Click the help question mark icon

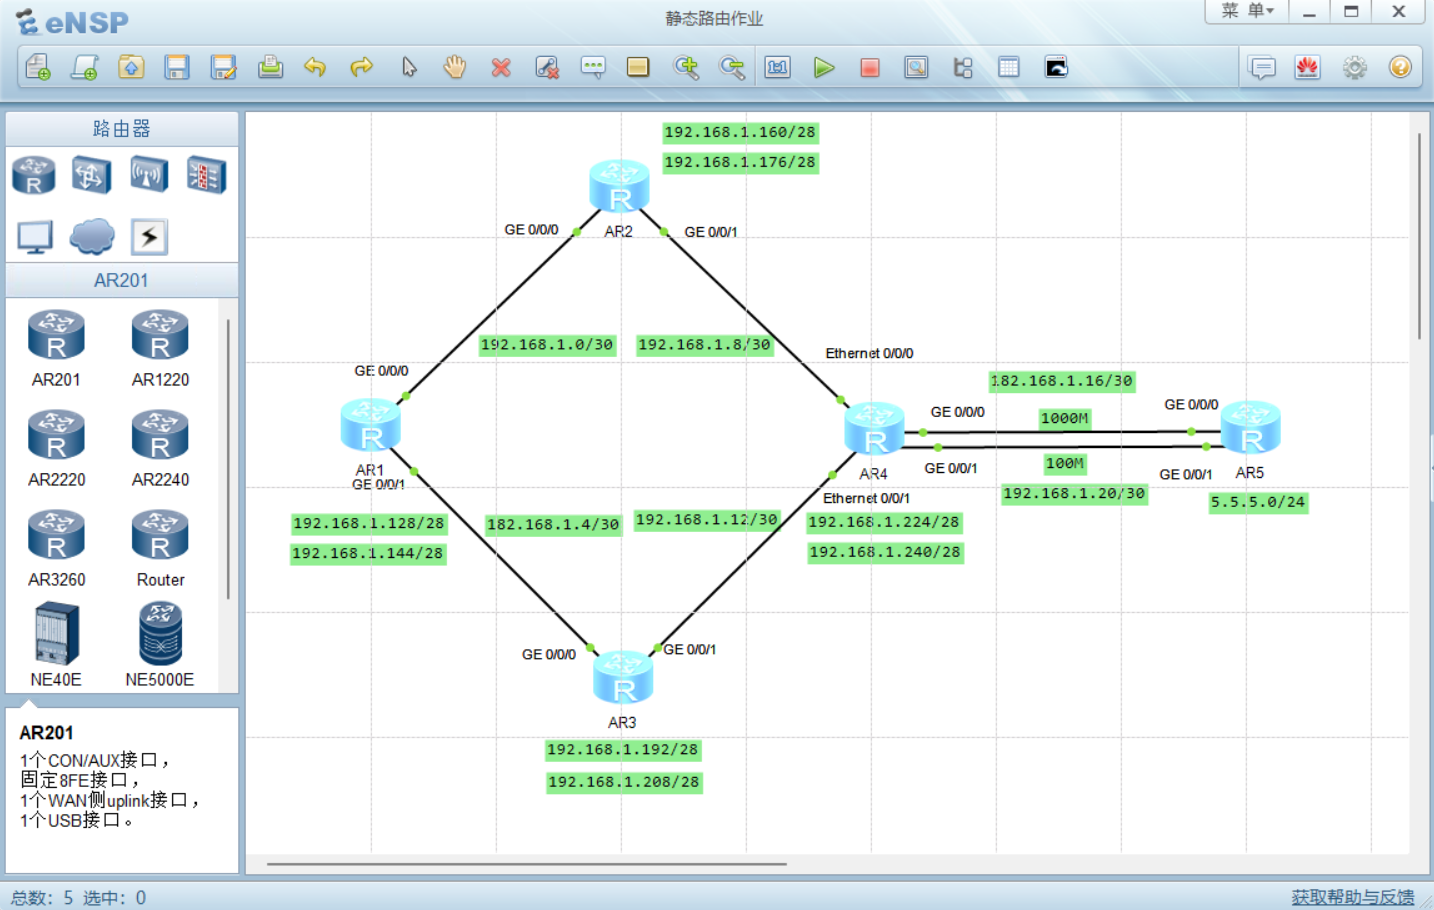point(1400,67)
